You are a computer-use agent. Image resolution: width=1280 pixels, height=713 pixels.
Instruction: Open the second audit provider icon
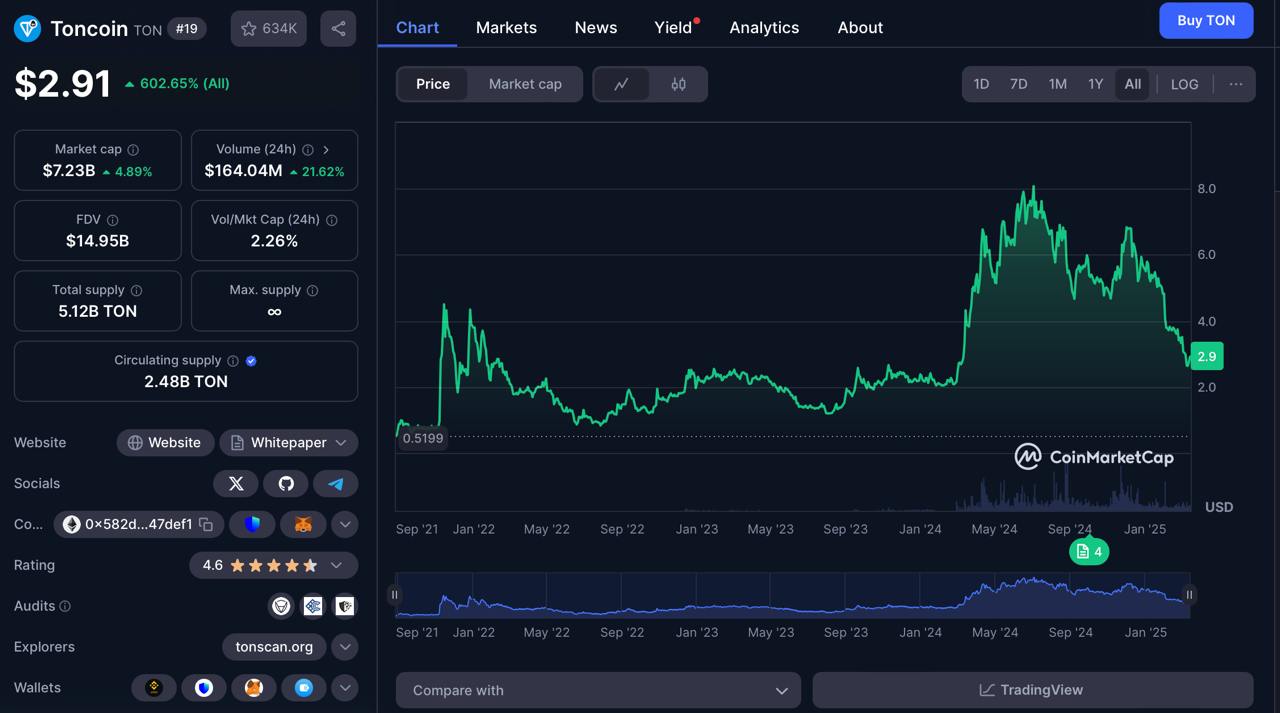pyautogui.click(x=313, y=606)
